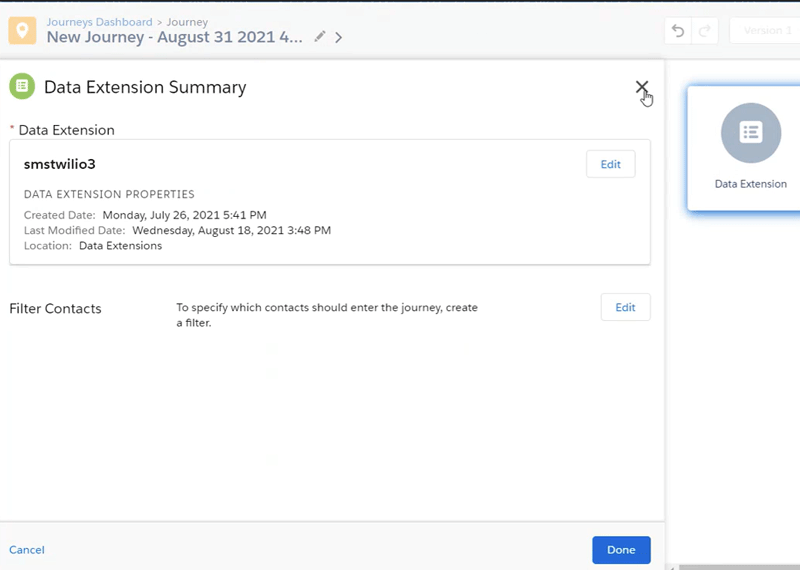This screenshot has height=570, width=800.
Task: Click the orange Journey Builder location icon
Action: [22, 30]
